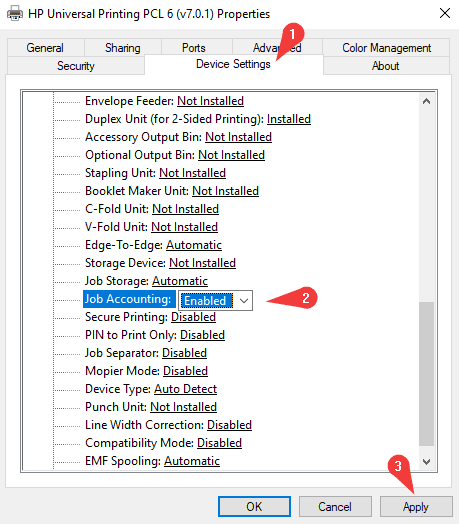Open the Job Accounting Enabled dropdown

[216, 300]
